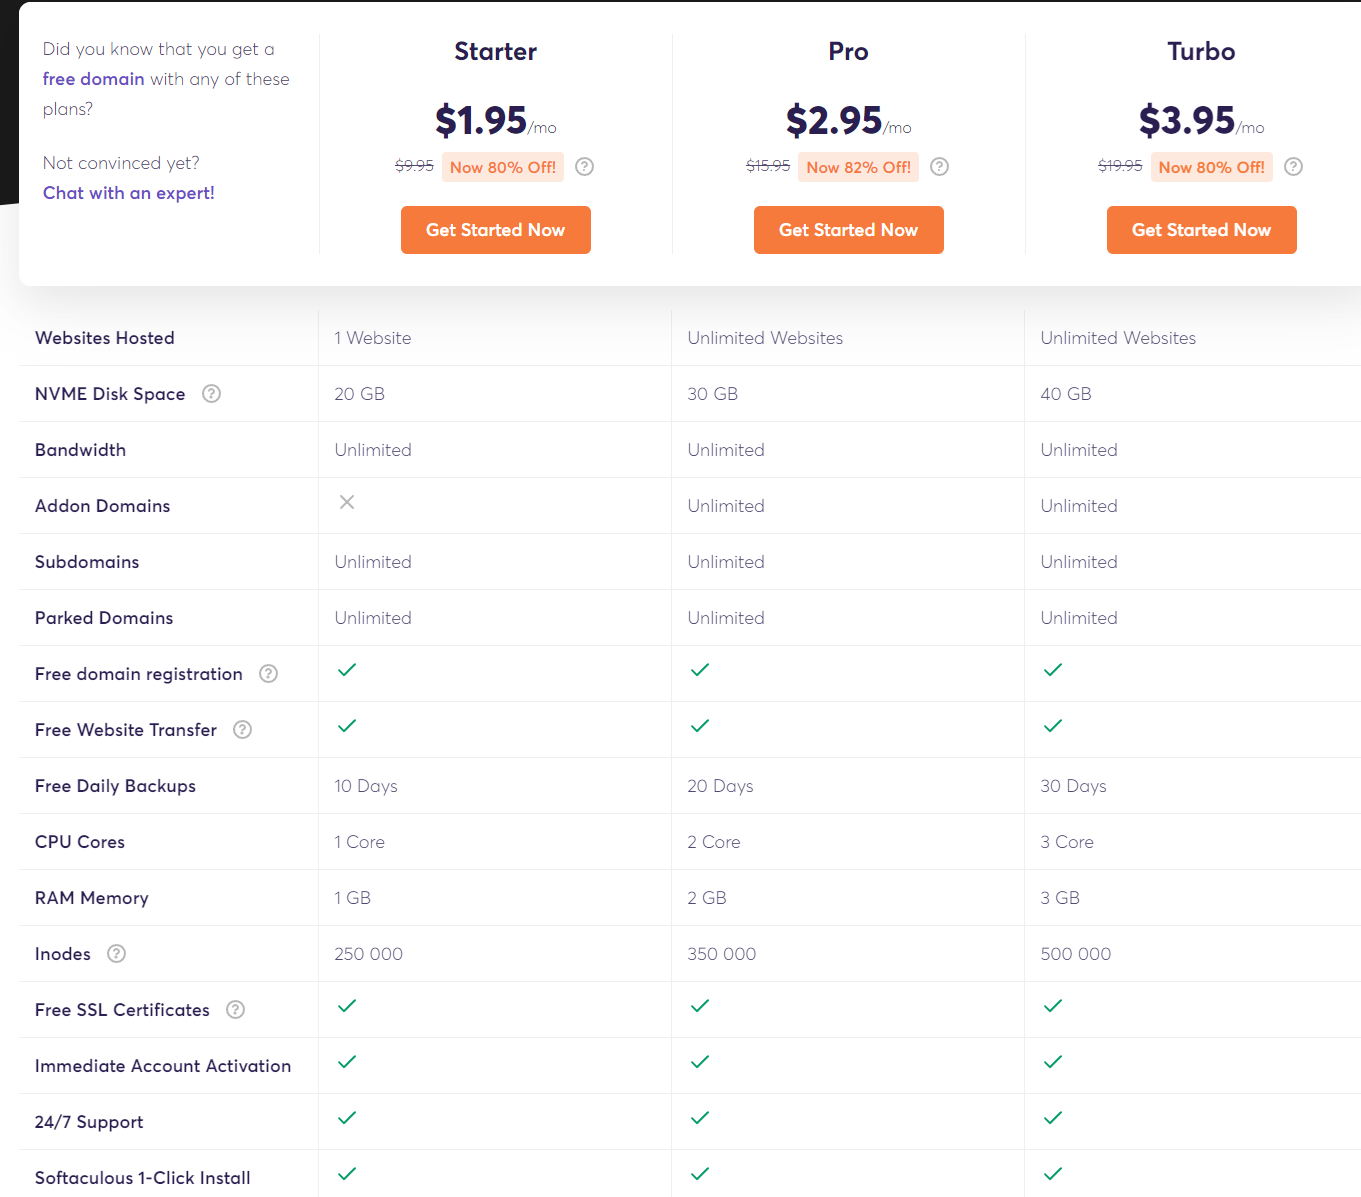The height and width of the screenshot is (1197, 1361).
Task: Follow the free domain link
Action: [94, 79]
